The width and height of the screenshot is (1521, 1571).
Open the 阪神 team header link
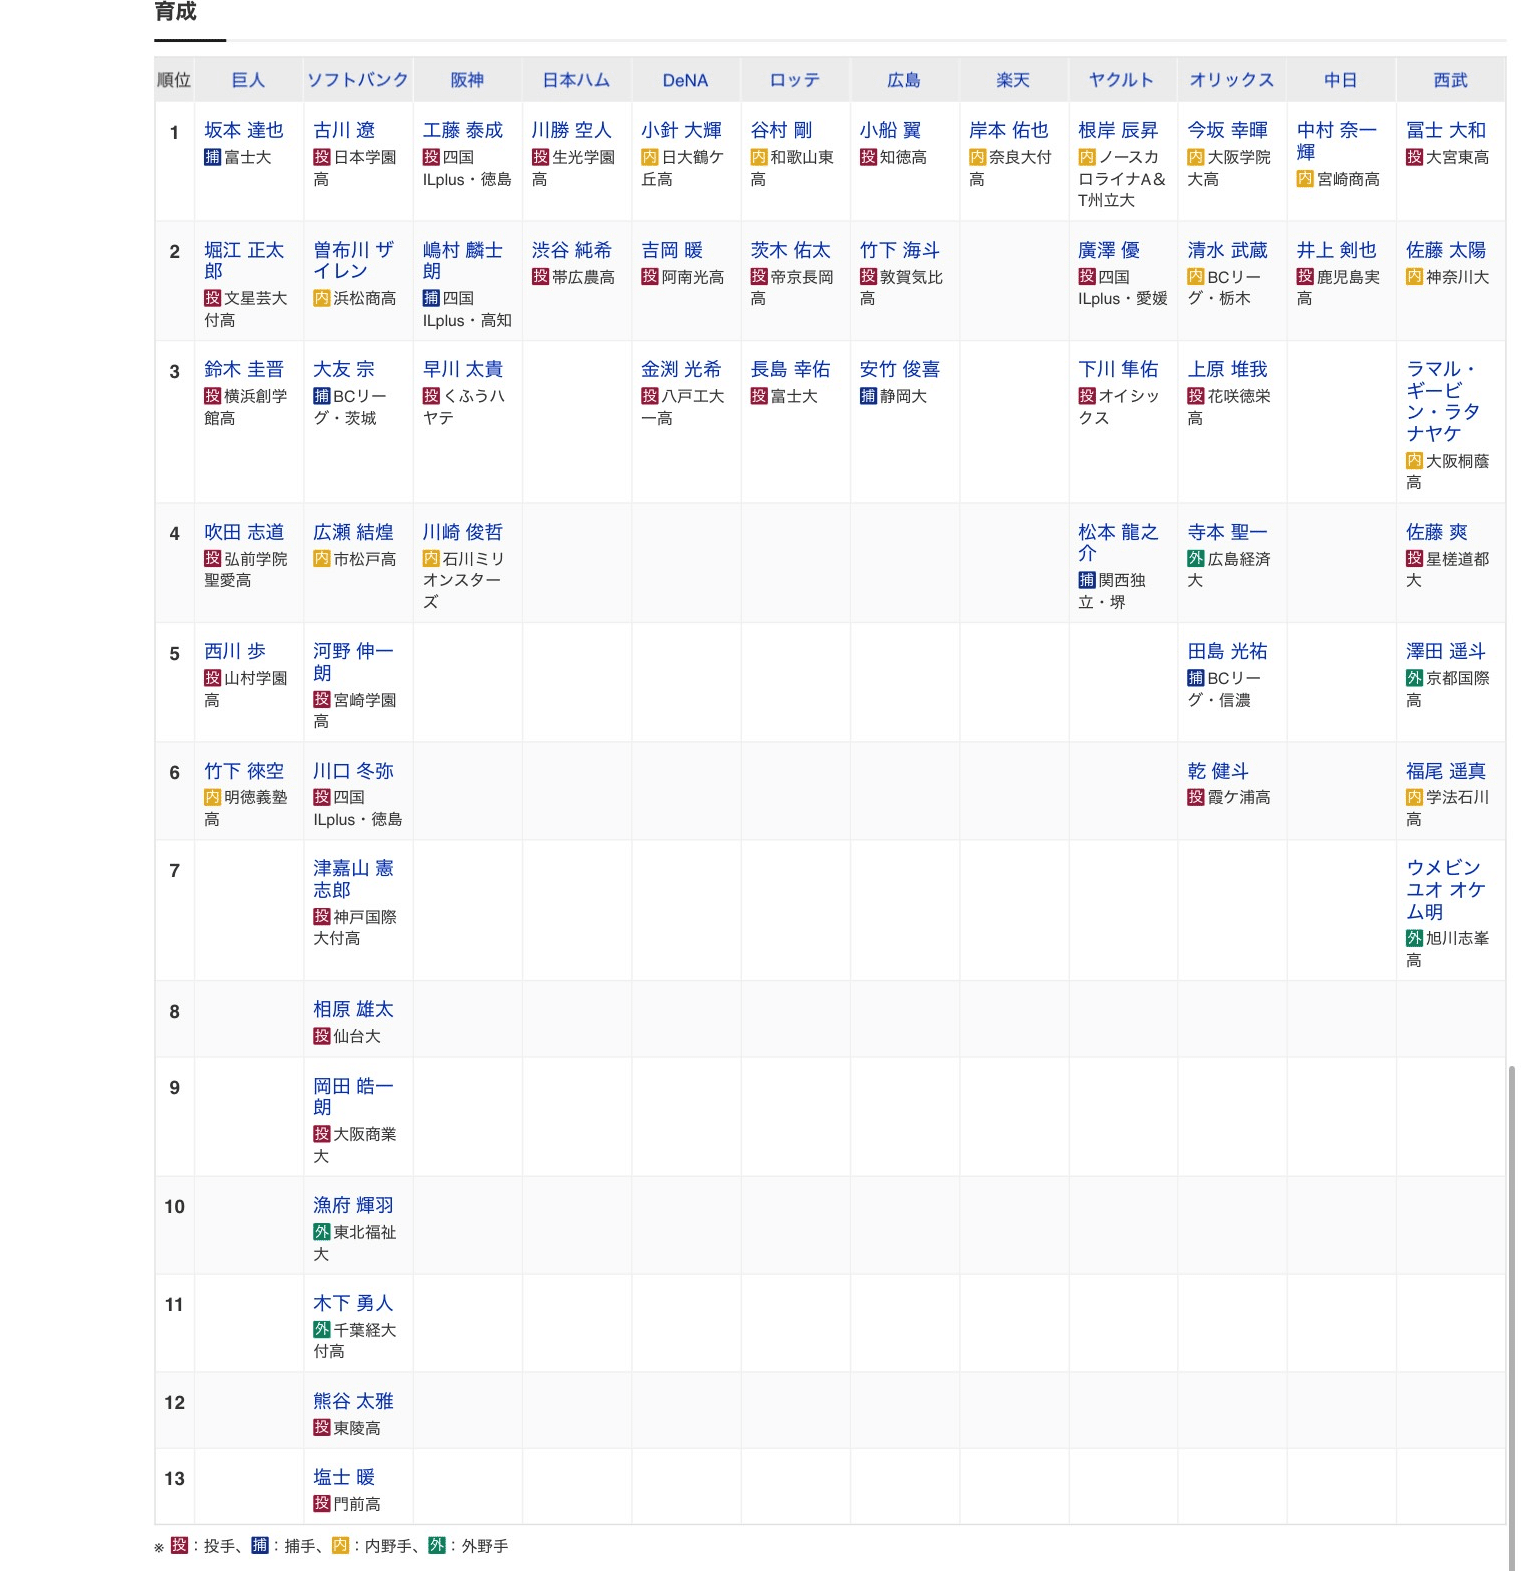[467, 80]
